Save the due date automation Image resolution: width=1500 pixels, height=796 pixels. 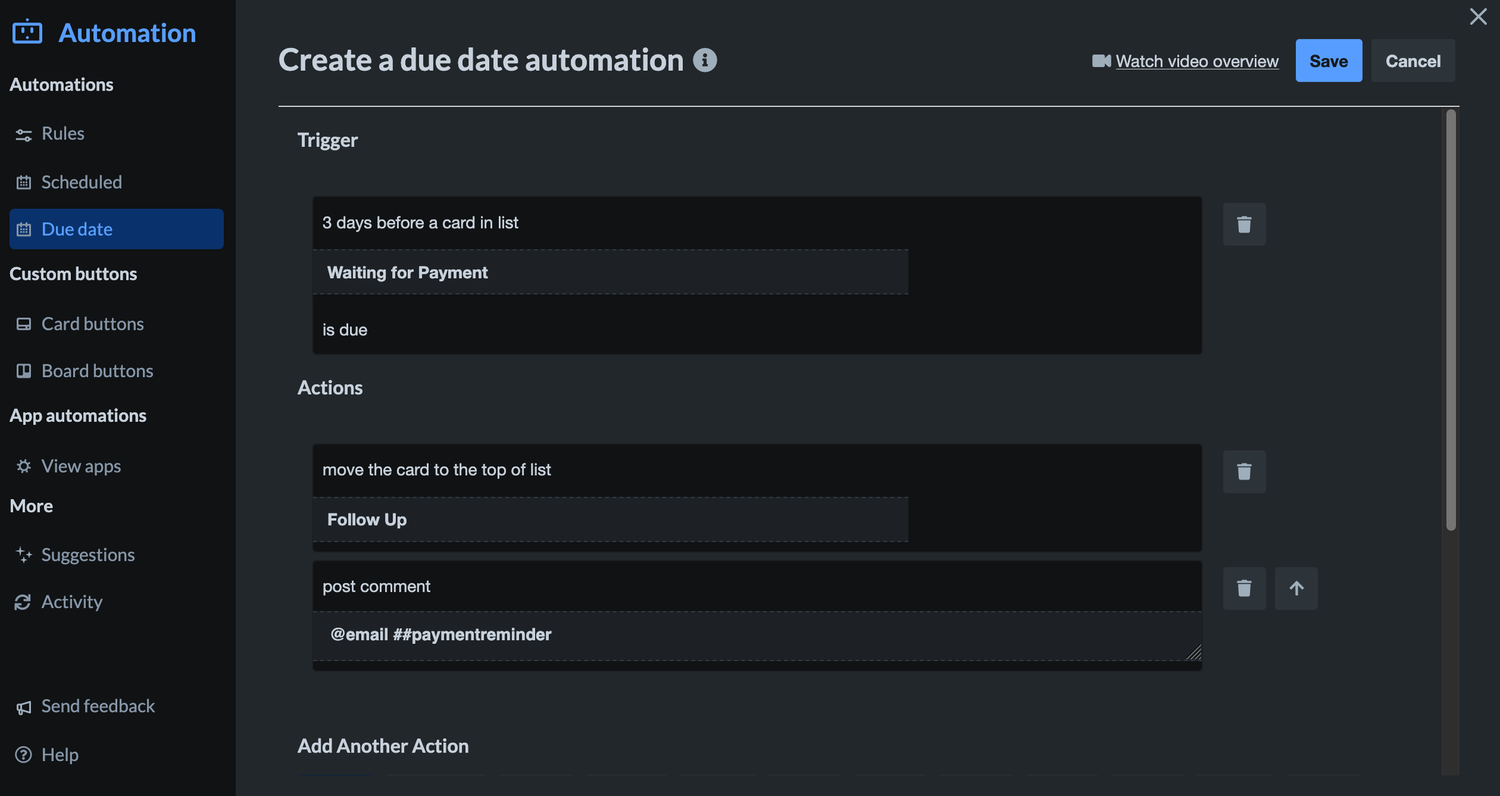tap(1328, 60)
